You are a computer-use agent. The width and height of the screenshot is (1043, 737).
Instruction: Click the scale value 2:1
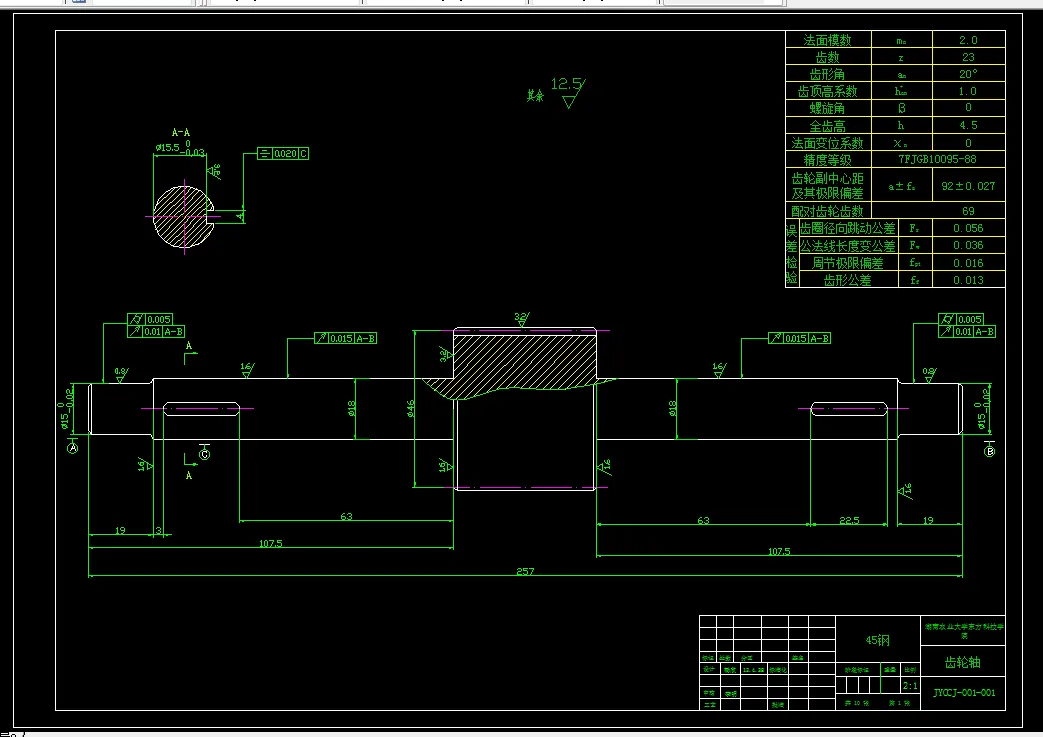(x=910, y=686)
